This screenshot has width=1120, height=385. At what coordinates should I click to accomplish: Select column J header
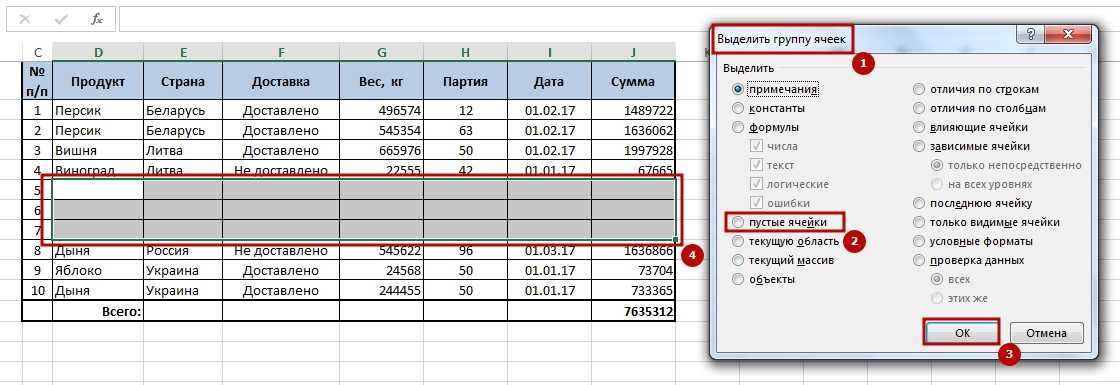tap(634, 52)
